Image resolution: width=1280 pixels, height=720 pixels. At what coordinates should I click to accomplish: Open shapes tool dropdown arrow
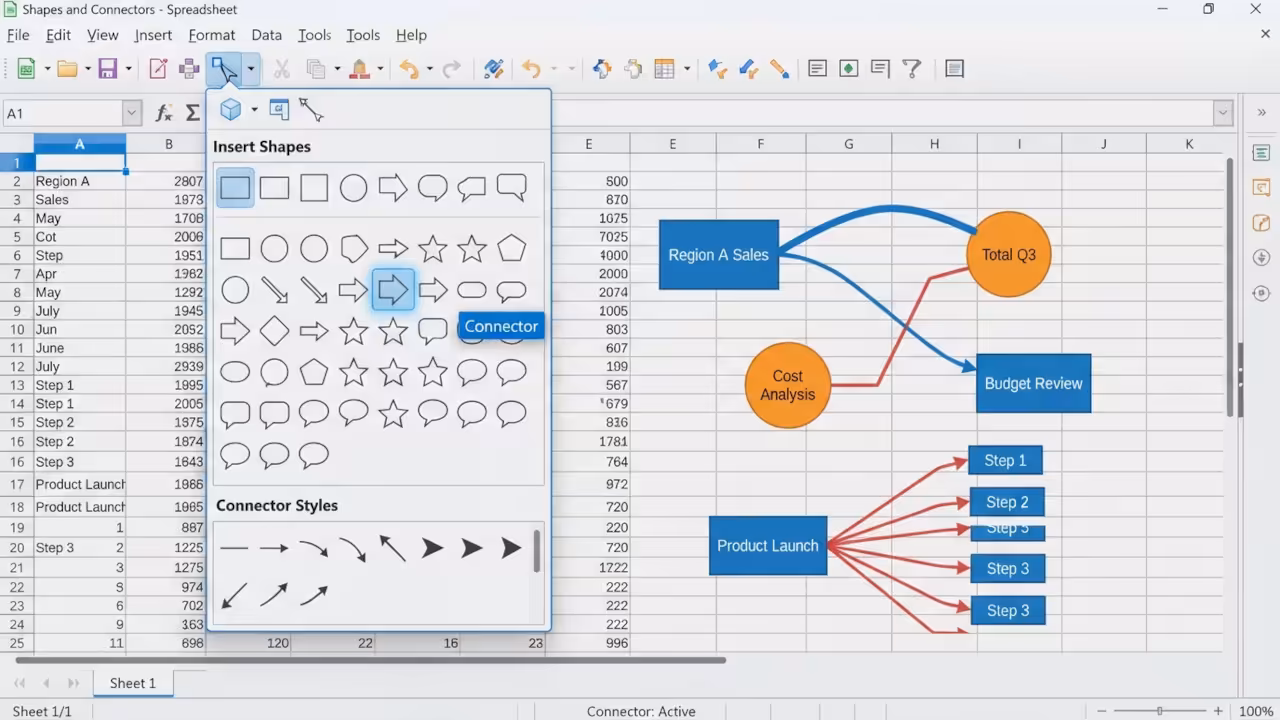[250, 69]
